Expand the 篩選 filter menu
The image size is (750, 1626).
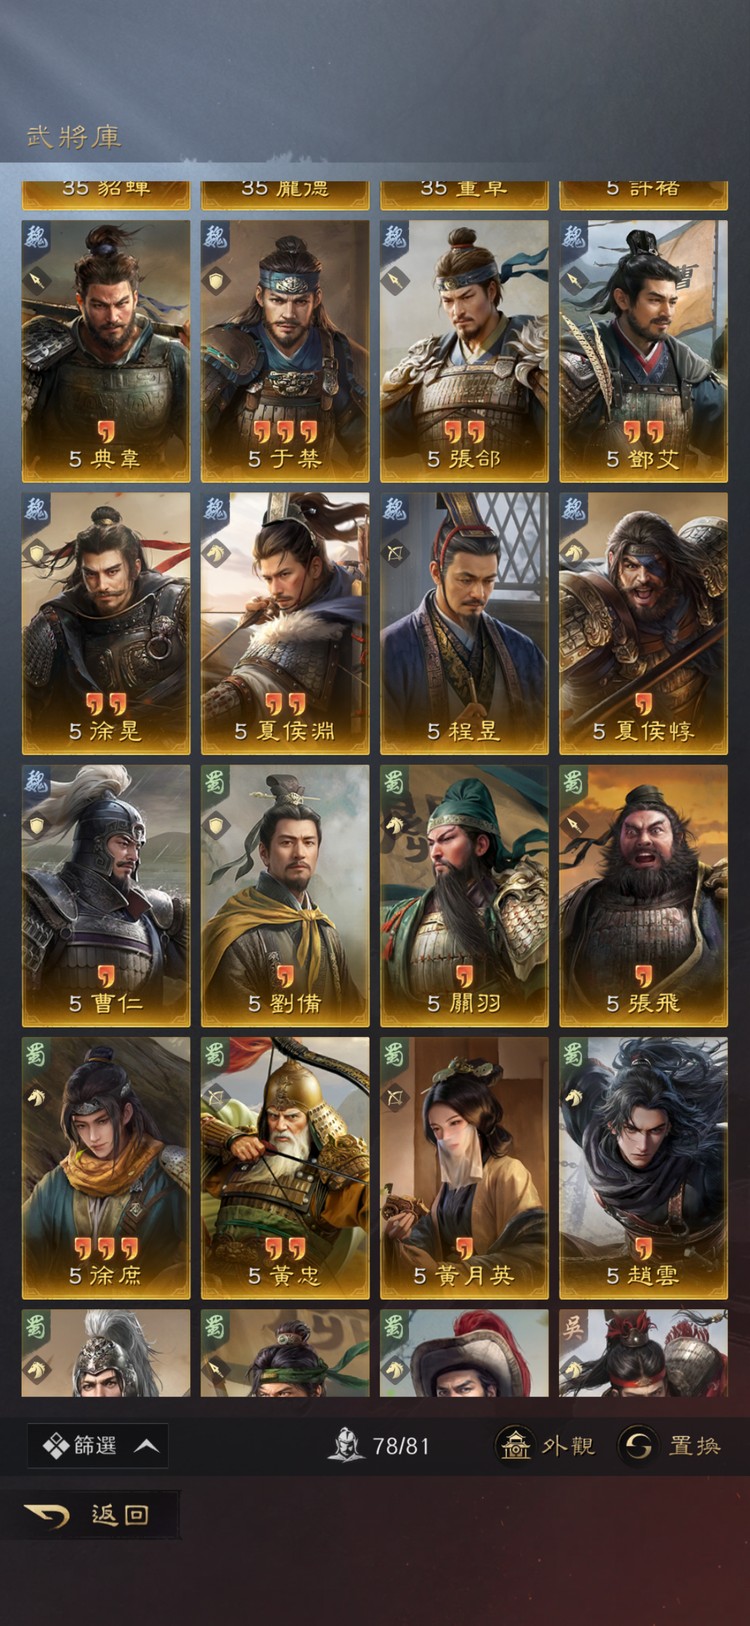pos(97,1446)
